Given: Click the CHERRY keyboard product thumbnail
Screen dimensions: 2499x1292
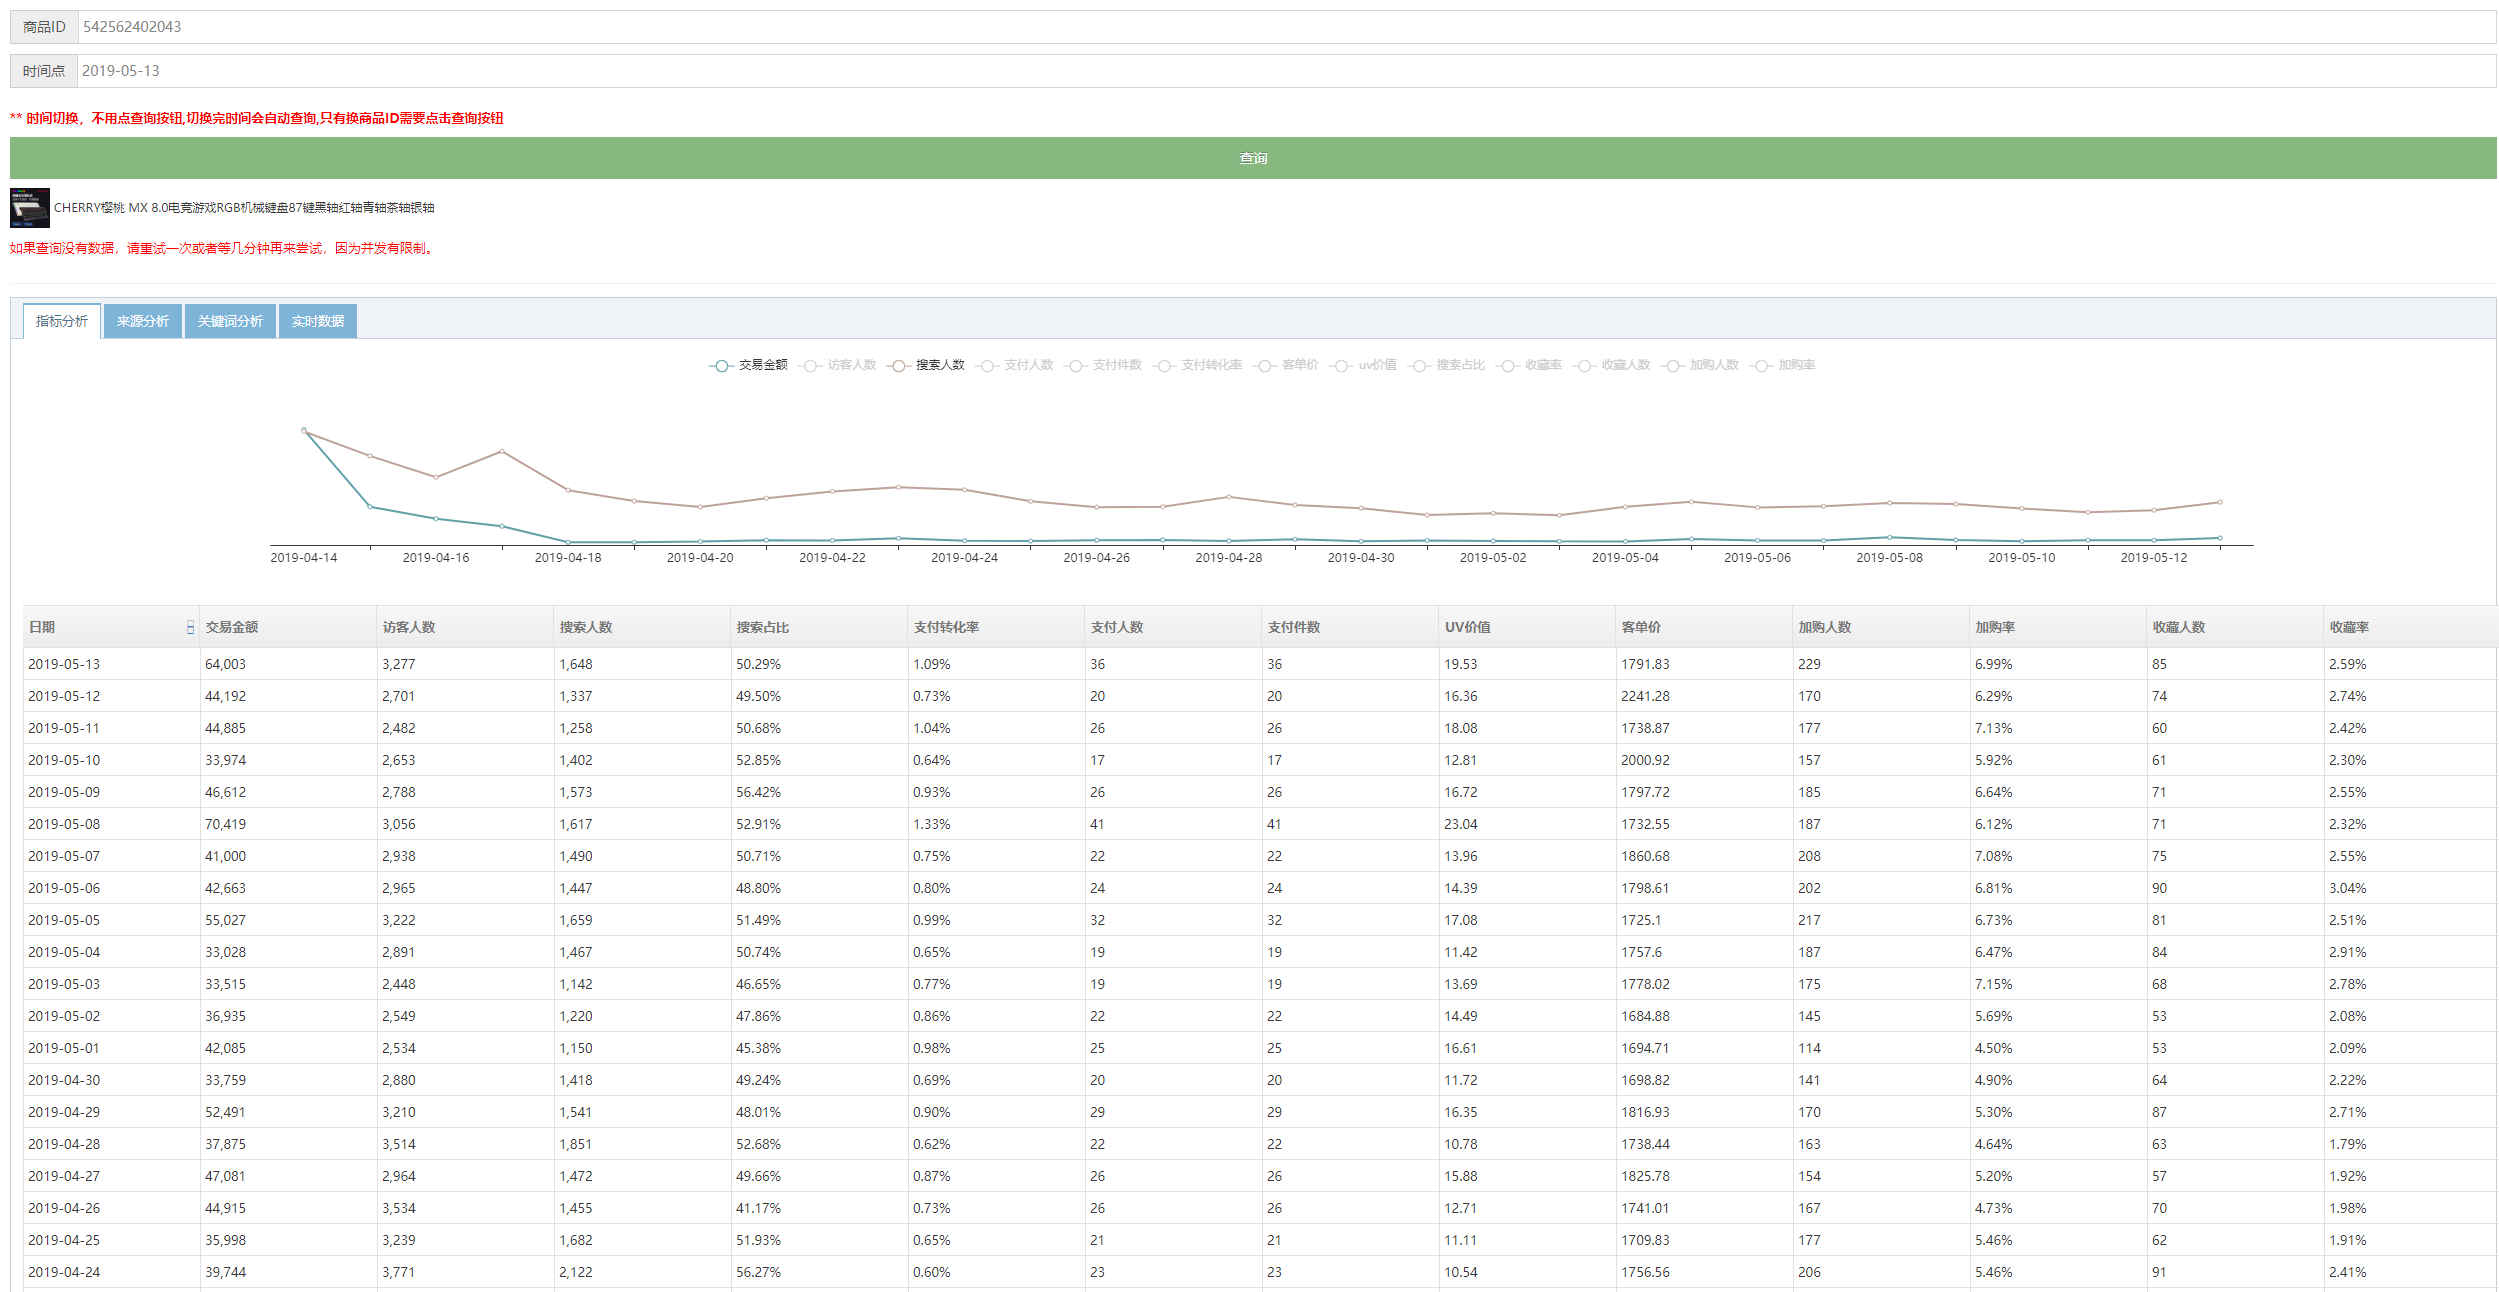Looking at the screenshot, I should tap(30, 208).
